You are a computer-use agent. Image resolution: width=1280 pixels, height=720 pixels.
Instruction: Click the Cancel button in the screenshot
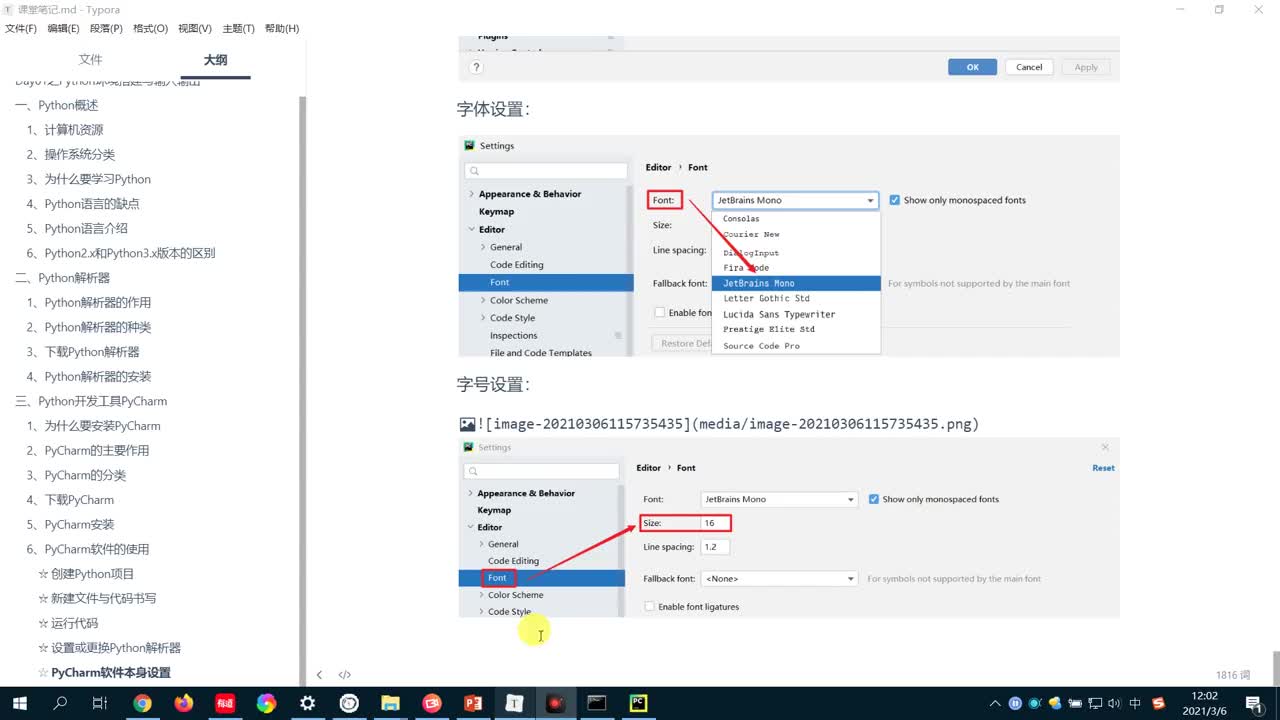coord(1029,67)
